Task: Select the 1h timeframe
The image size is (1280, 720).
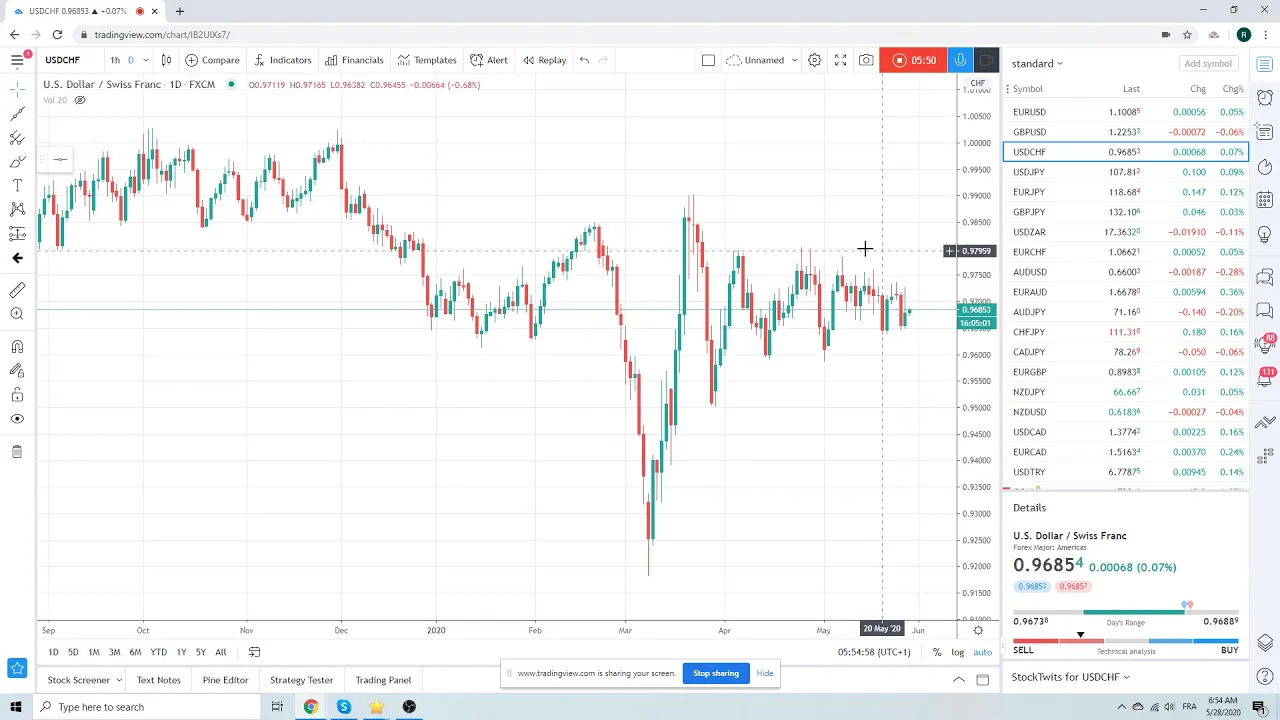Action: tap(115, 60)
